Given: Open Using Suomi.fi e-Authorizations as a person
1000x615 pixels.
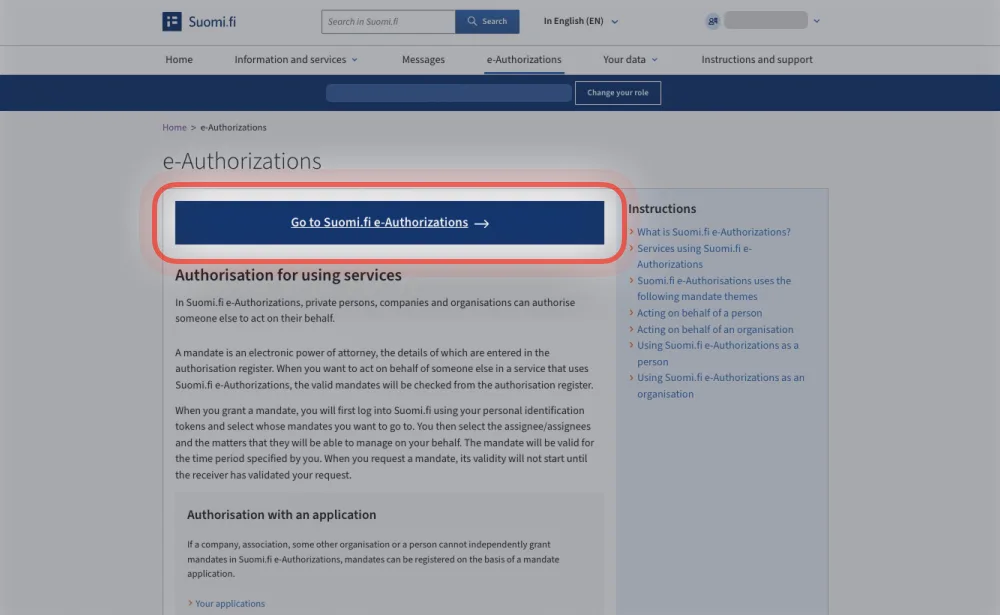Looking at the screenshot, I should (717, 353).
